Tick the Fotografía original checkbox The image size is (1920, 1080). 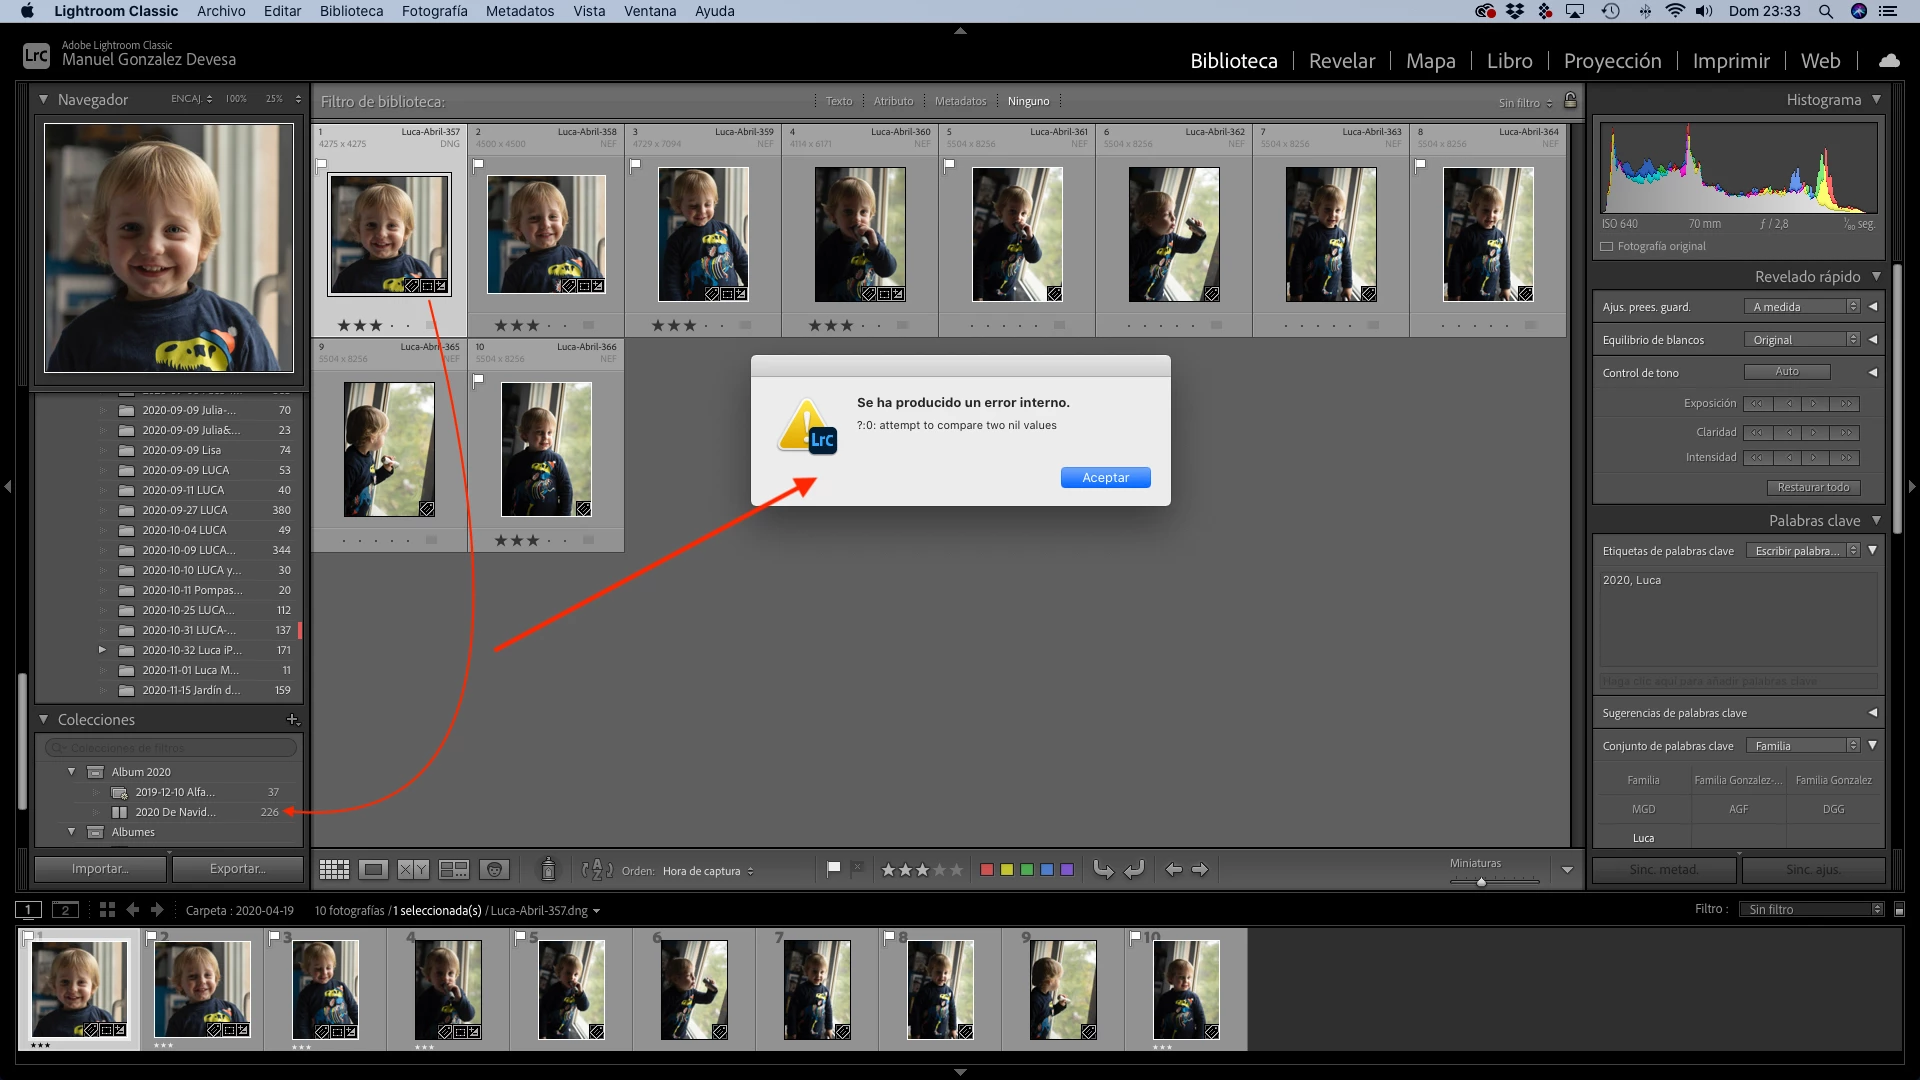coord(1607,246)
